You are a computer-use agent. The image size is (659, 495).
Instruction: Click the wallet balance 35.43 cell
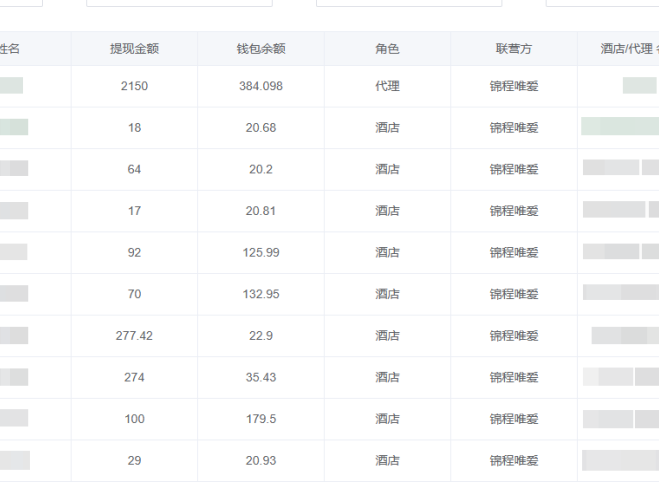click(260, 377)
